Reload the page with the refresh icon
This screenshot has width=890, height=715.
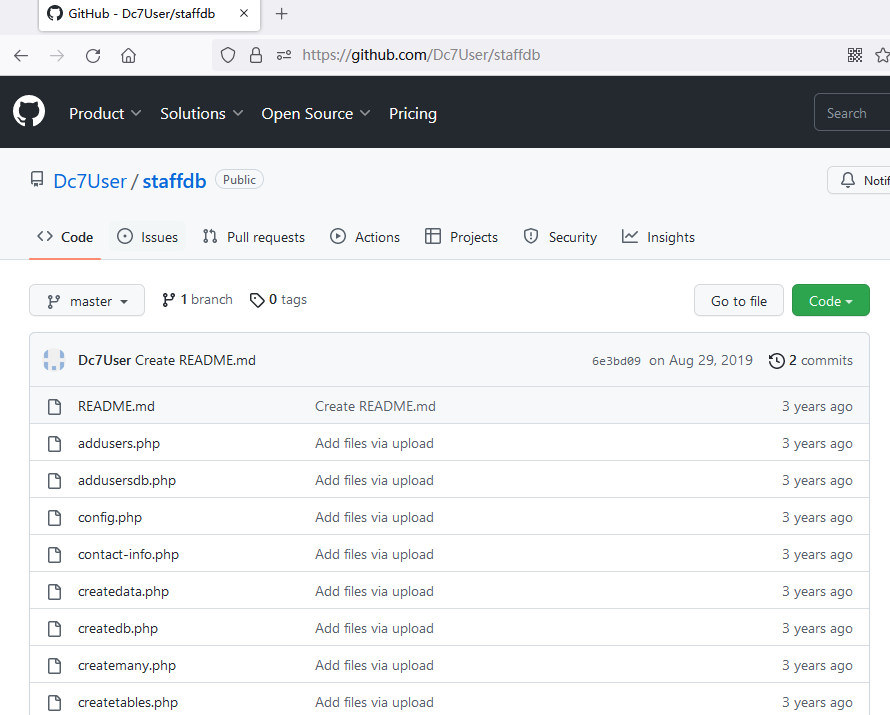point(93,56)
